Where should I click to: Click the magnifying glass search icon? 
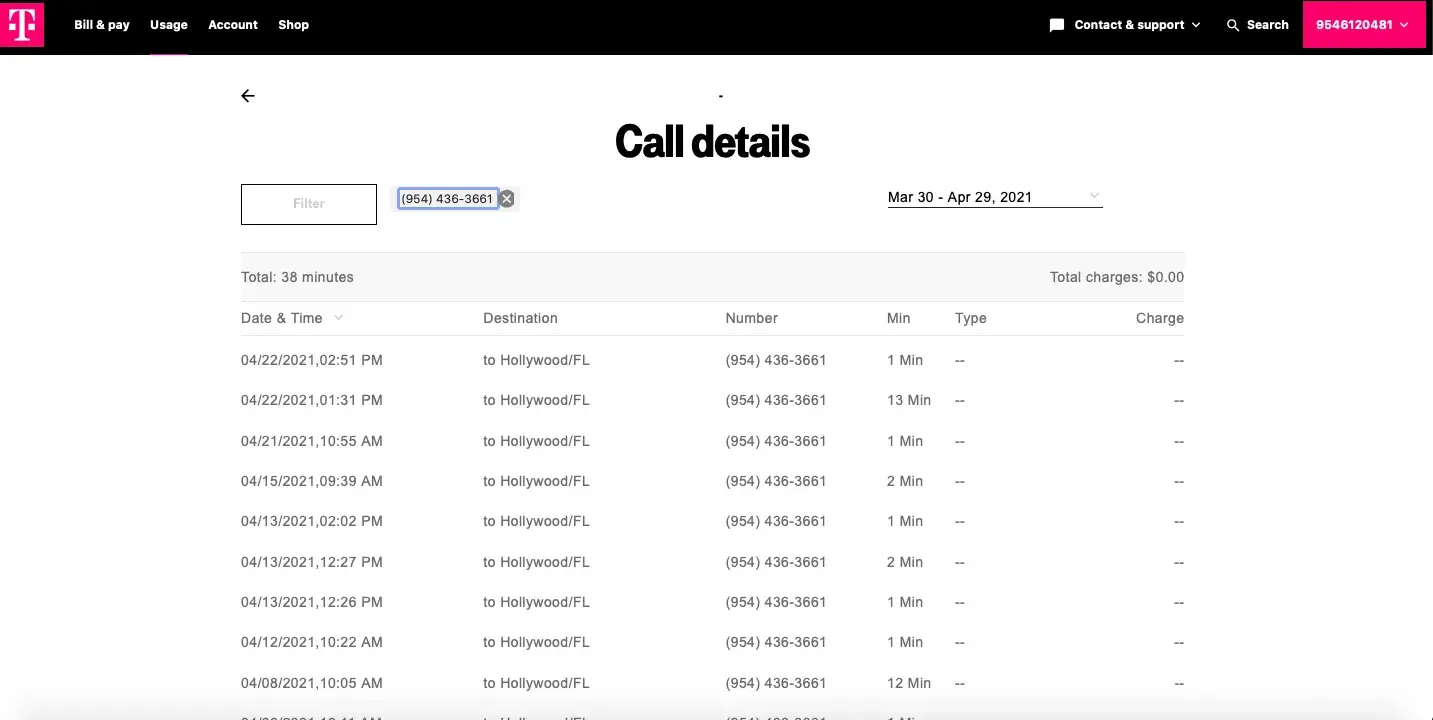pyautogui.click(x=1233, y=25)
